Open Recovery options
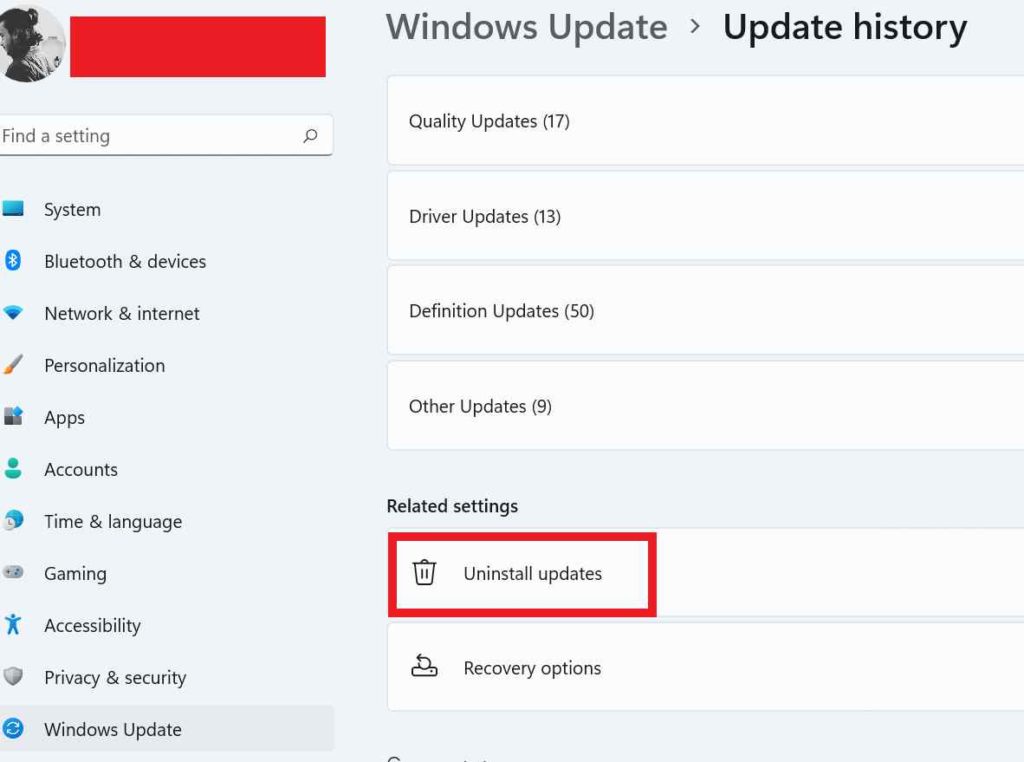Screen dimensions: 1024x762 tap(705, 667)
